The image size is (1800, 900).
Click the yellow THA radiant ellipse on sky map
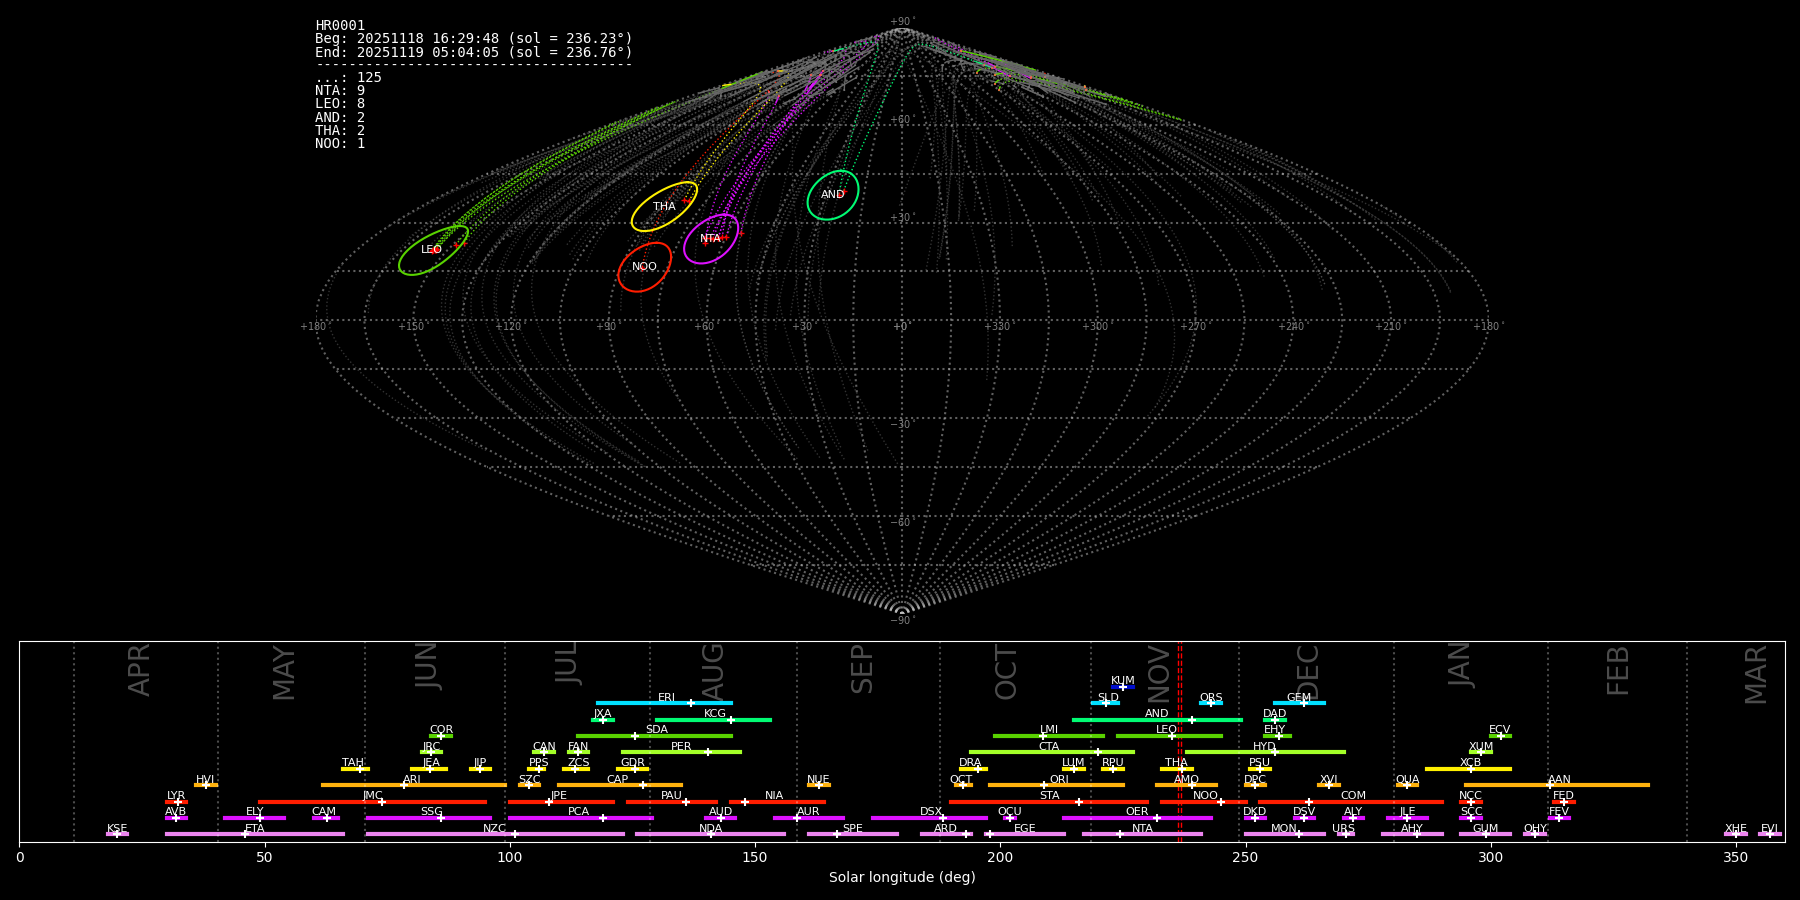[x=664, y=206]
